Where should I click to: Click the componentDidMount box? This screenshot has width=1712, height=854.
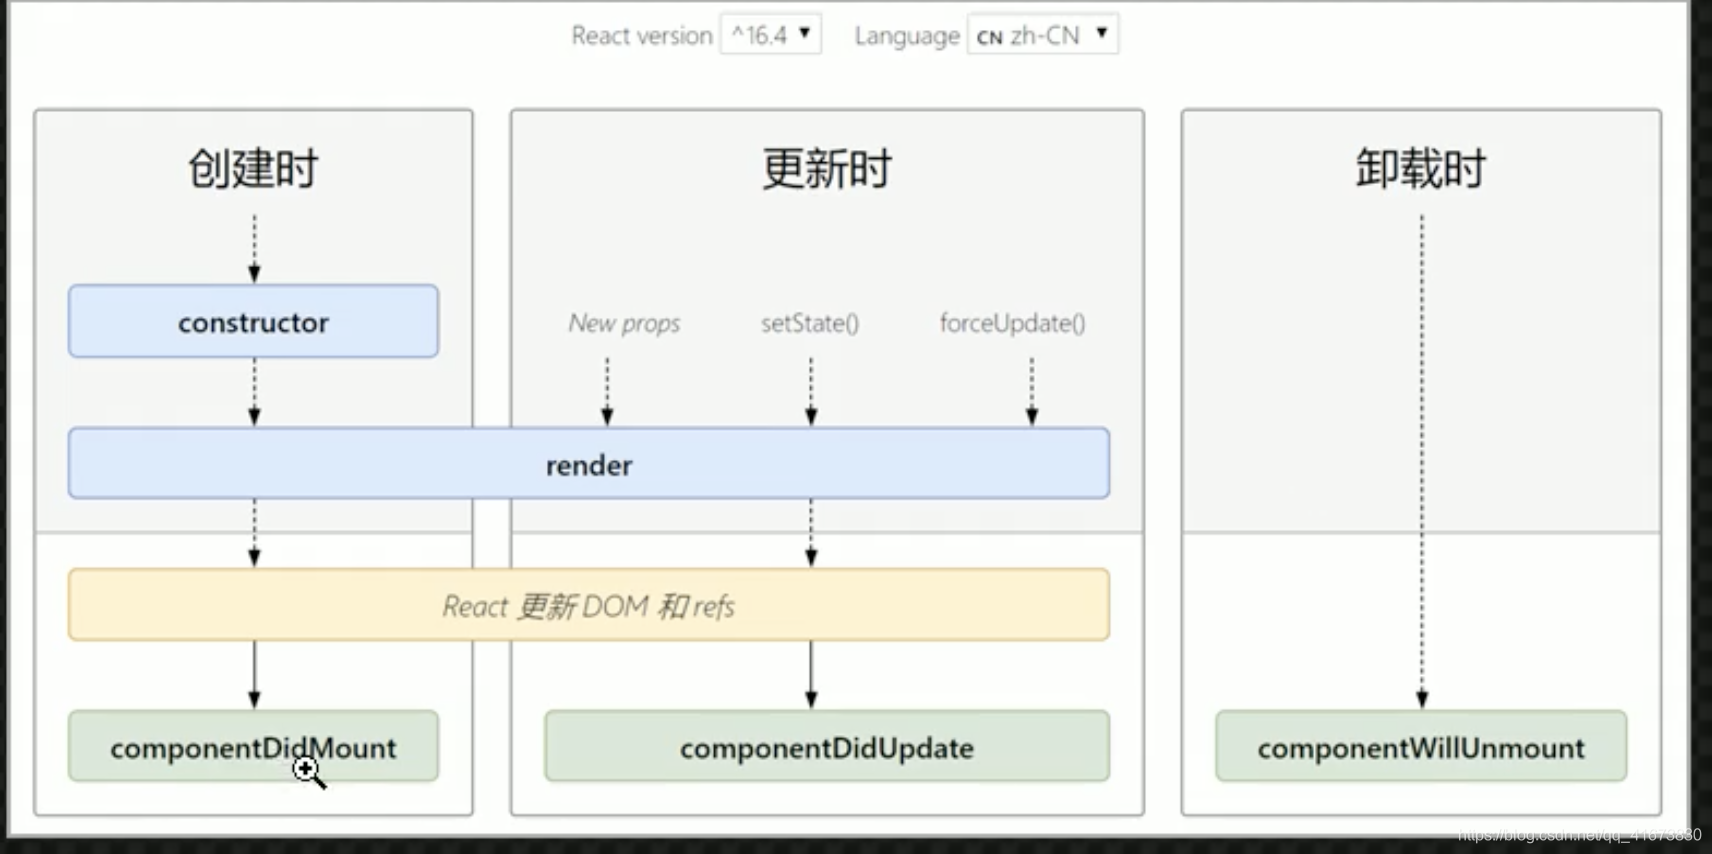253,747
